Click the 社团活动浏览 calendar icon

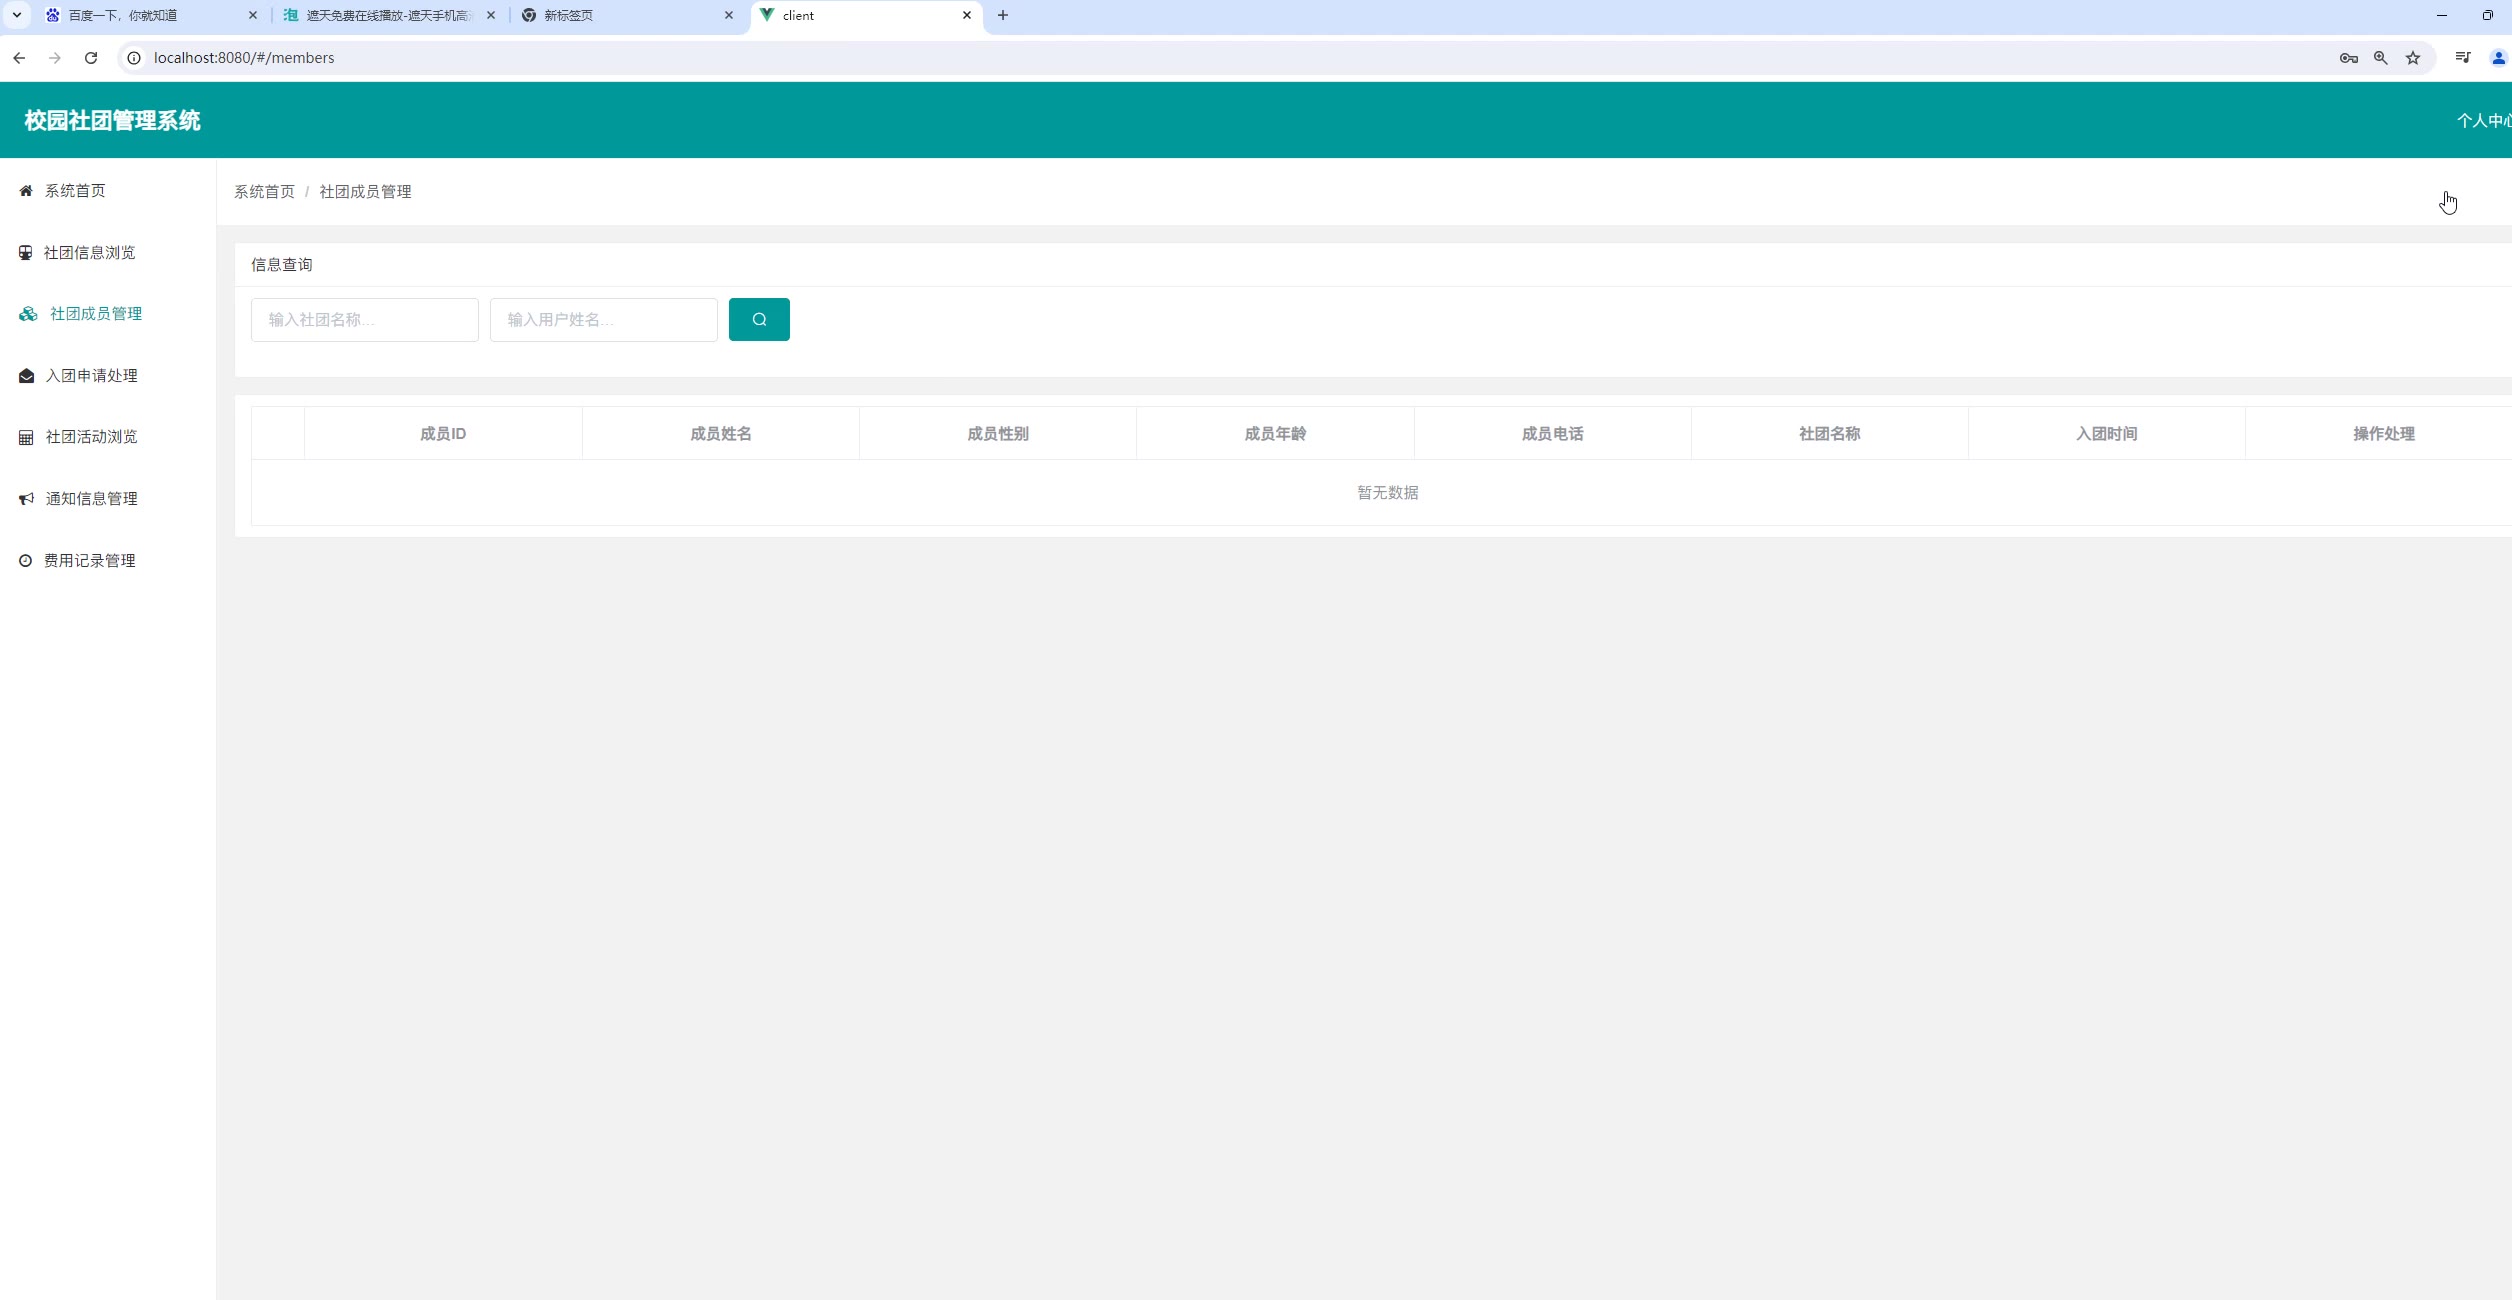26,437
